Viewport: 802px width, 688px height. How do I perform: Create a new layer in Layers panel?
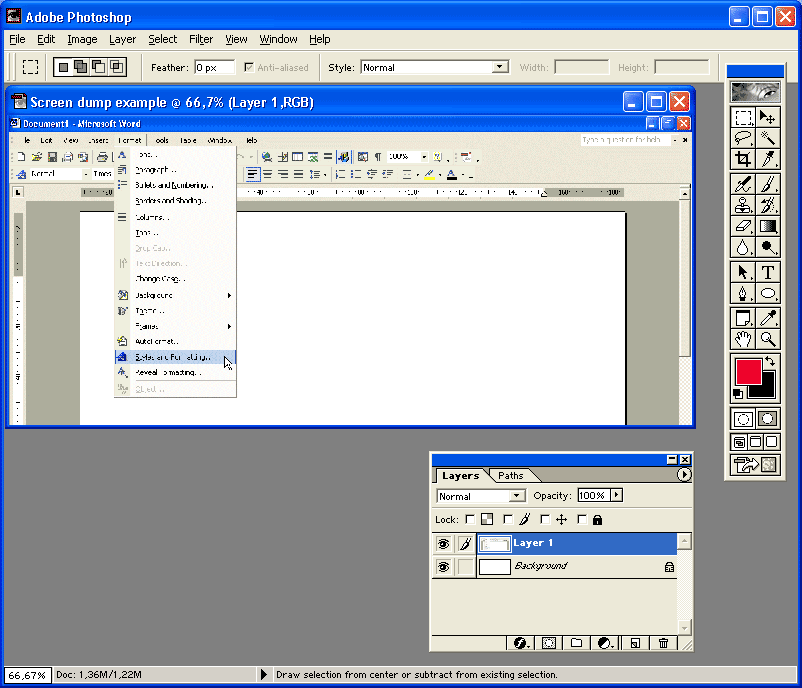pyautogui.click(x=635, y=643)
